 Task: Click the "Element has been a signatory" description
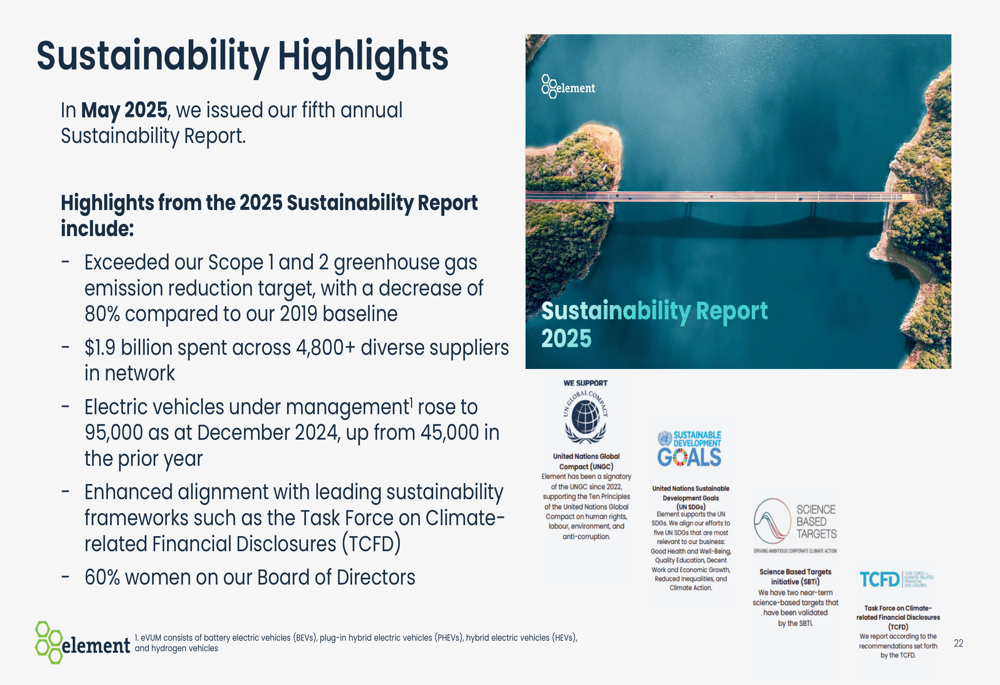tap(586, 506)
